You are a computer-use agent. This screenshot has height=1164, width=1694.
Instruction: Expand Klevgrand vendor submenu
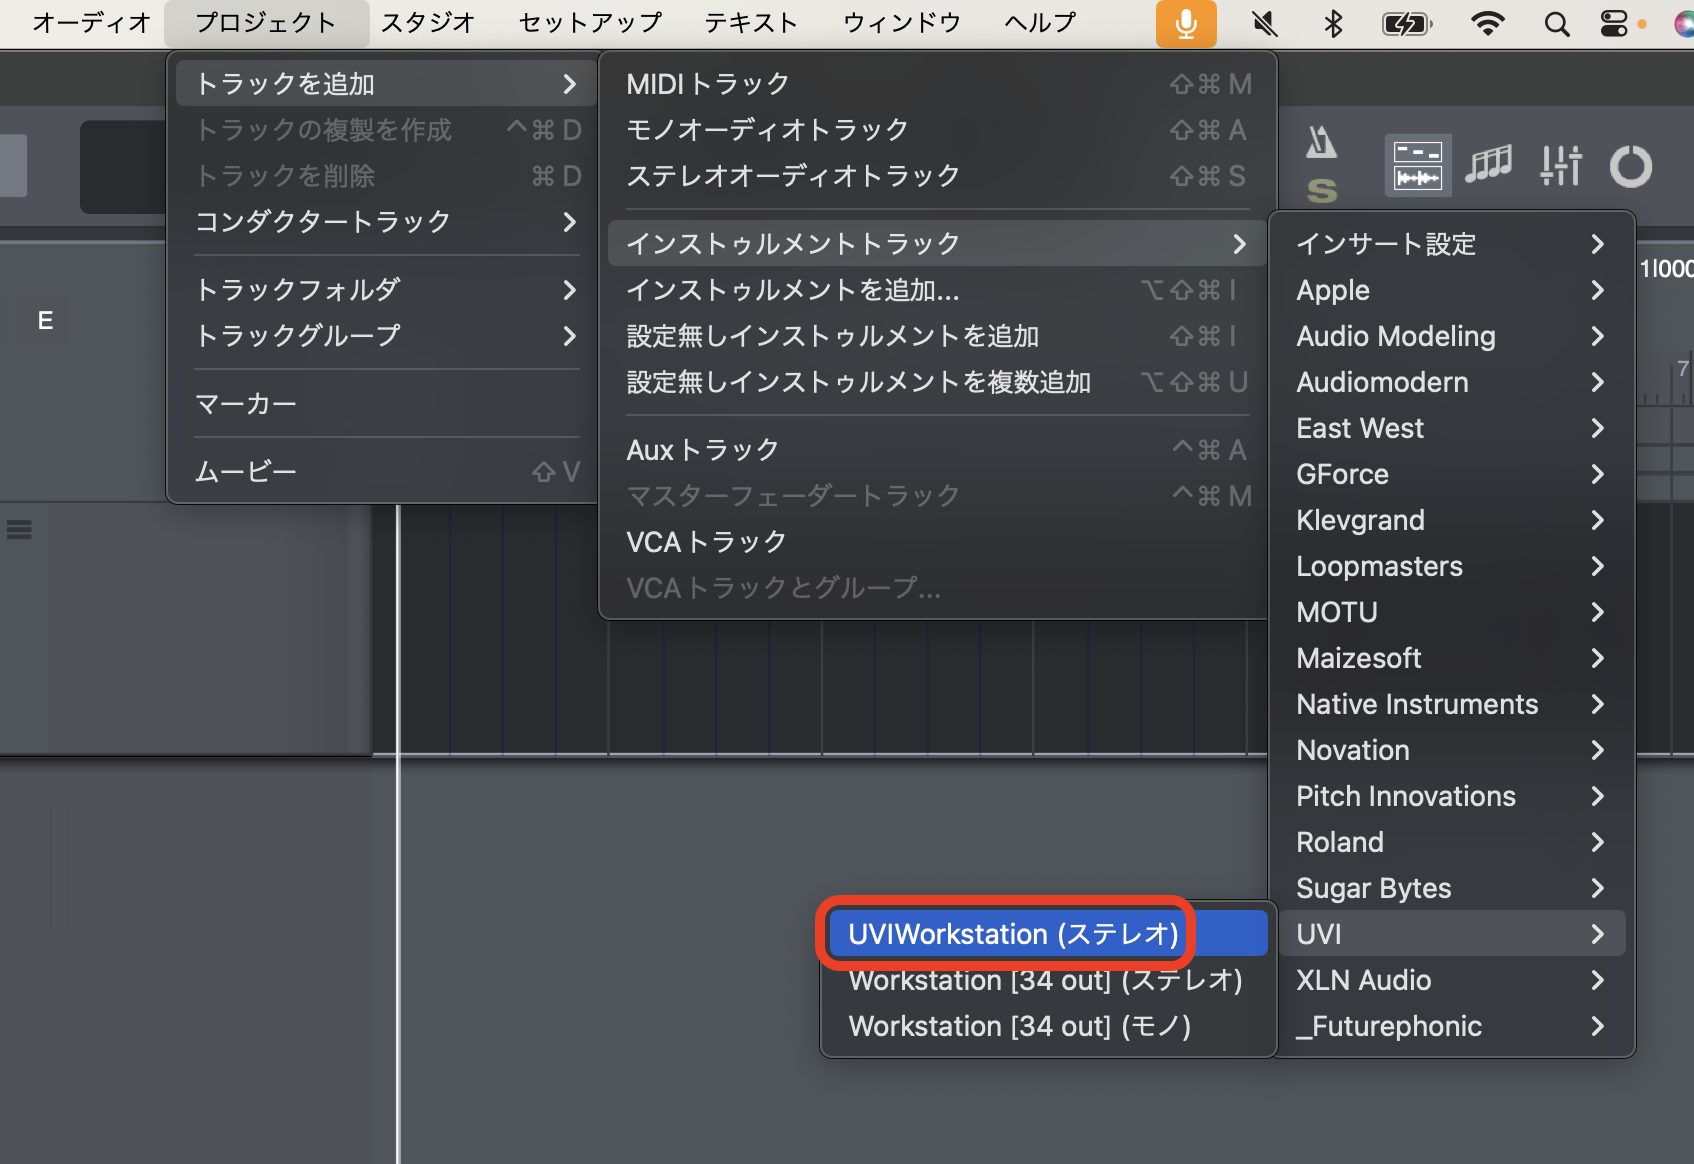point(1451,520)
